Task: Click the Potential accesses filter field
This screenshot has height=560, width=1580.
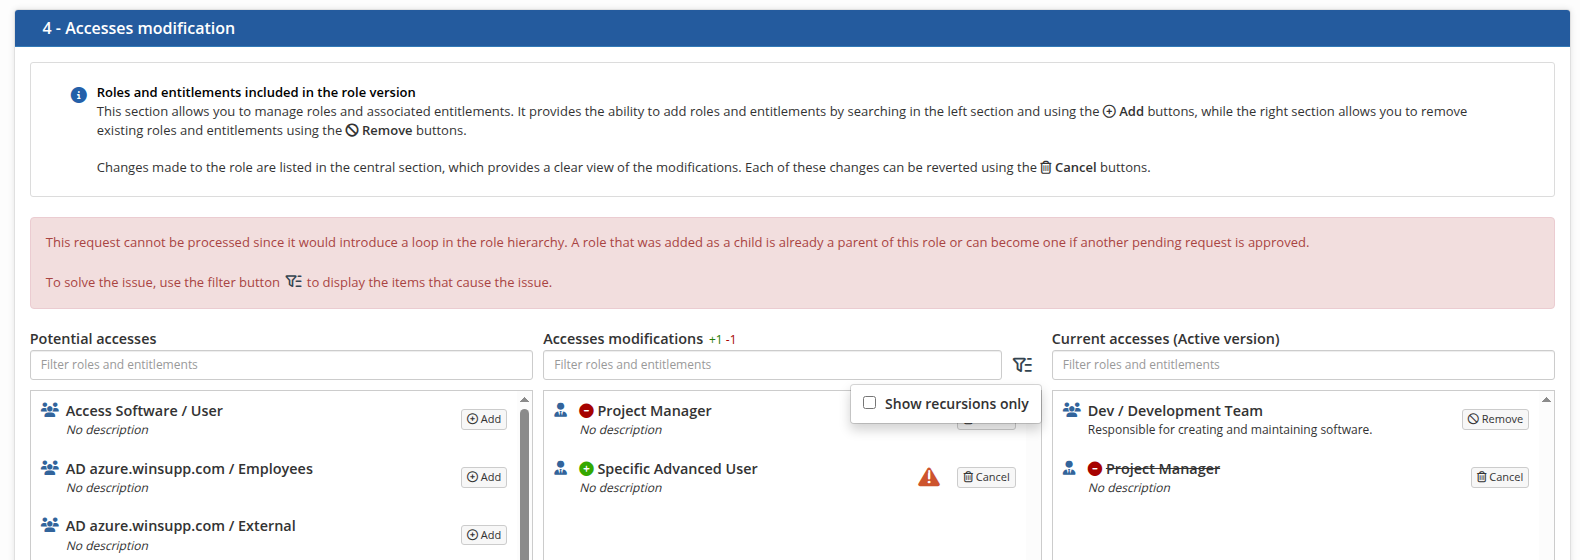Action: [x=281, y=365]
